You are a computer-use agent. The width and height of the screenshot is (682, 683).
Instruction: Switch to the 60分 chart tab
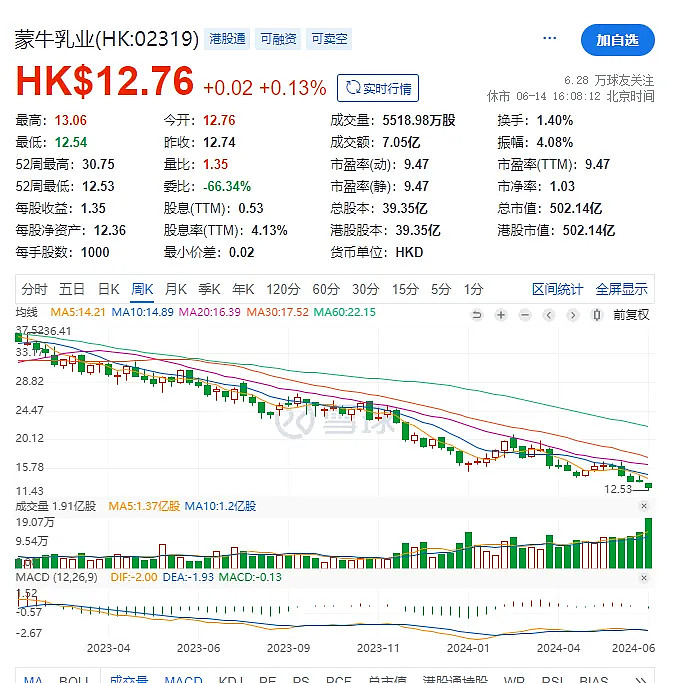326,289
